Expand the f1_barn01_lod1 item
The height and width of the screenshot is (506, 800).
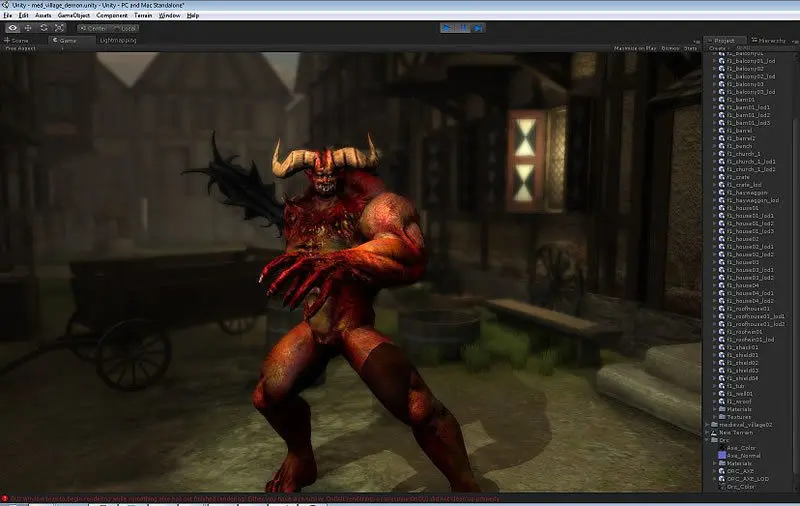(714, 107)
